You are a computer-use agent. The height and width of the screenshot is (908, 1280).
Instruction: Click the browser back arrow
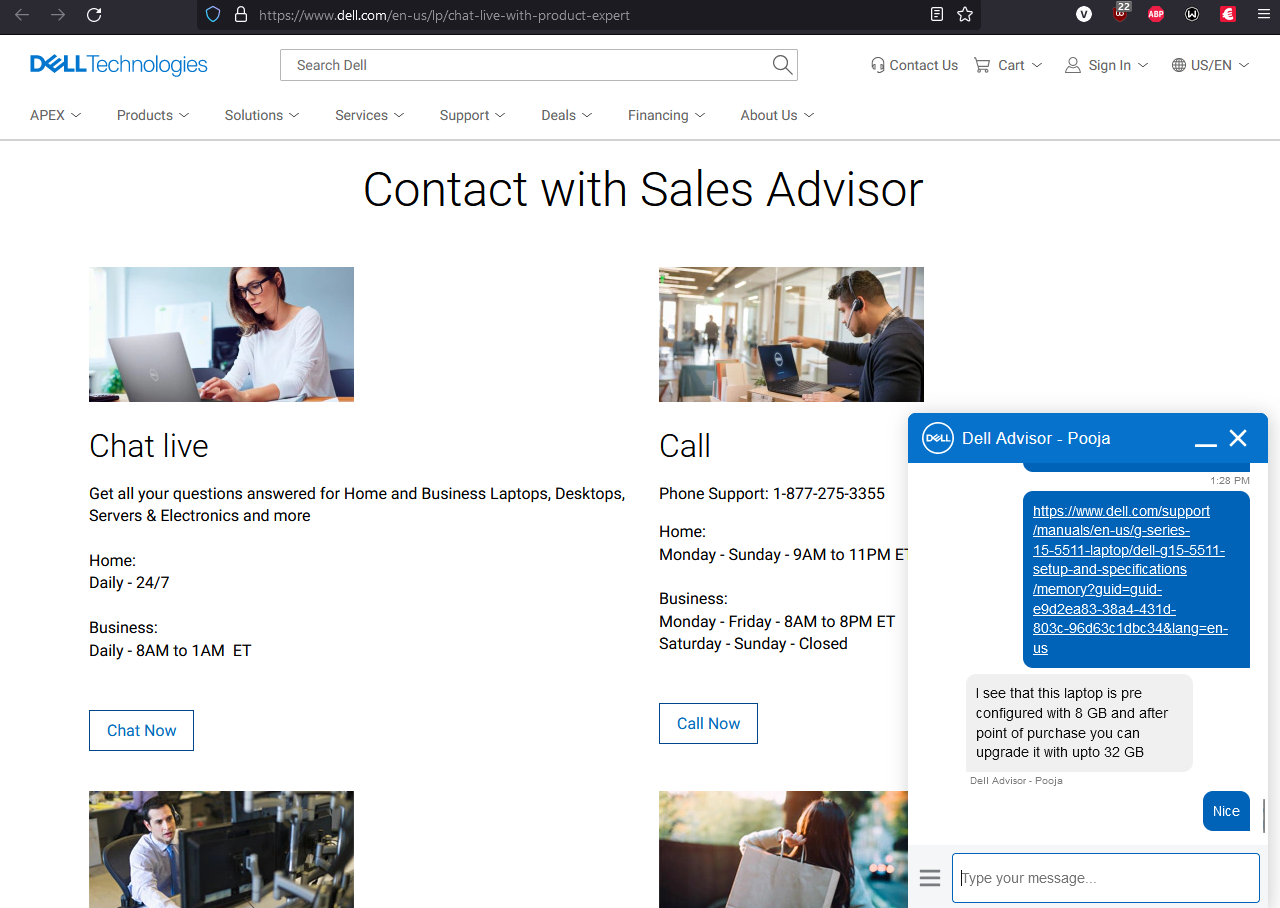[22, 15]
